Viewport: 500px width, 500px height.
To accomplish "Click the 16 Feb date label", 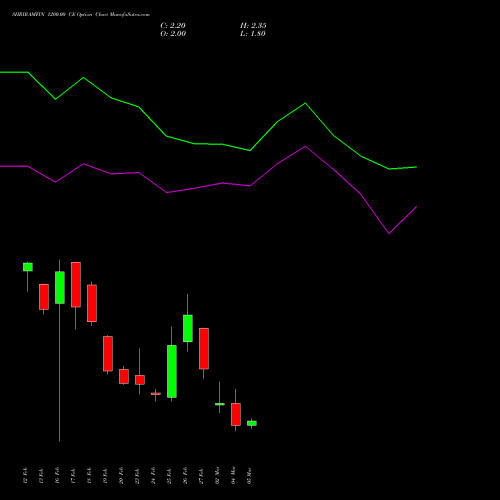I will click(x=57, y=476).
